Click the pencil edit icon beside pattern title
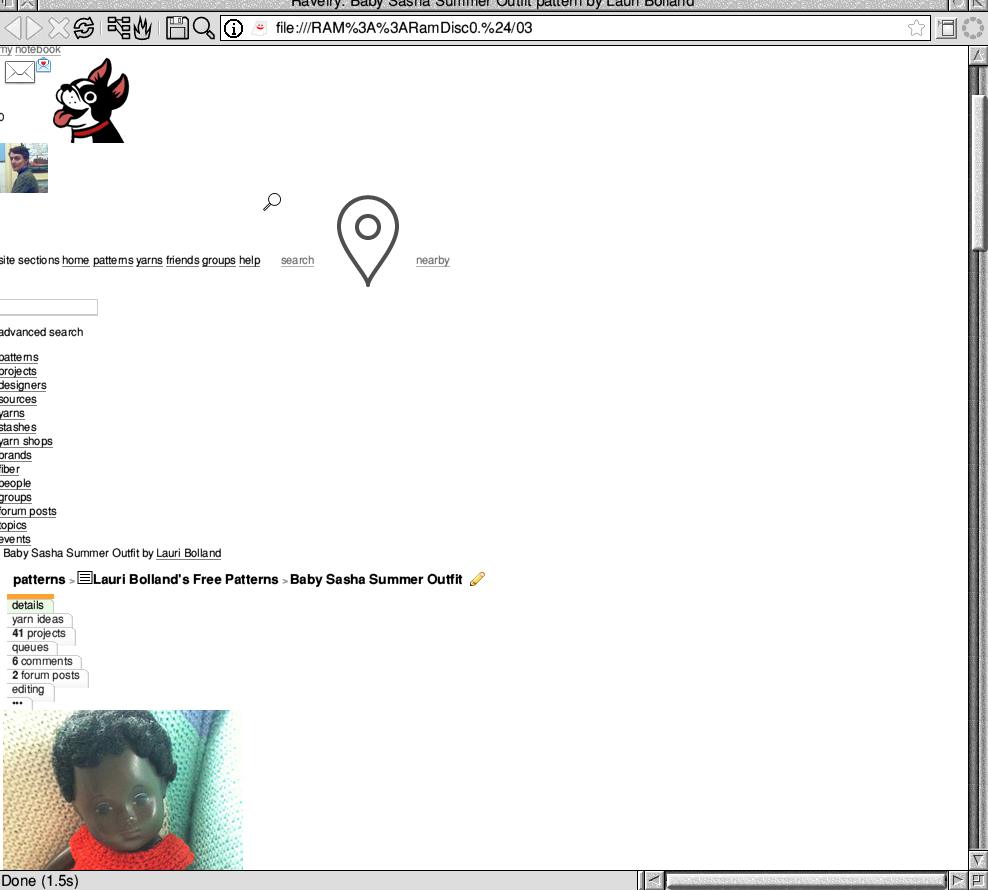The image size is (988, 890). (478, 579)
